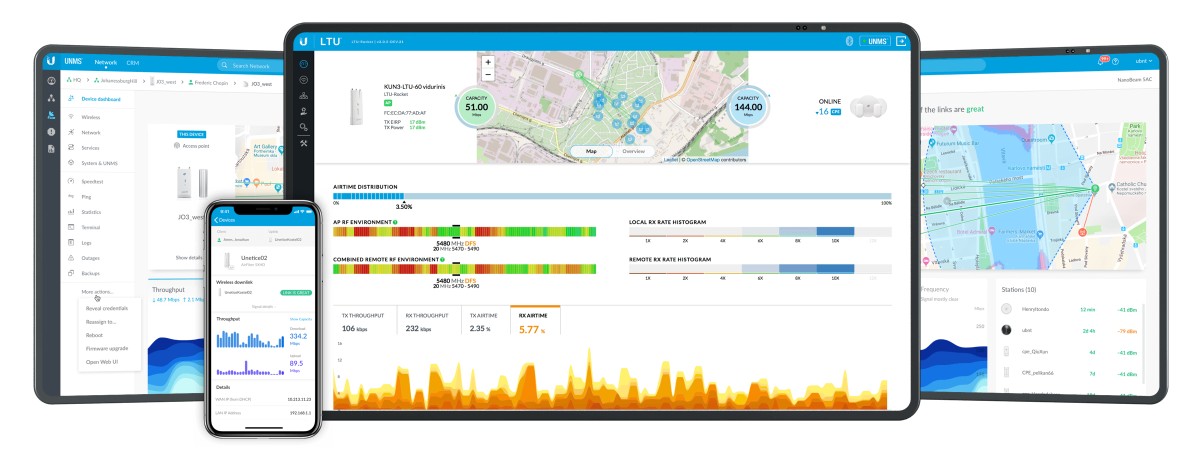Open Services in the device menu

[x=90, y=147]
